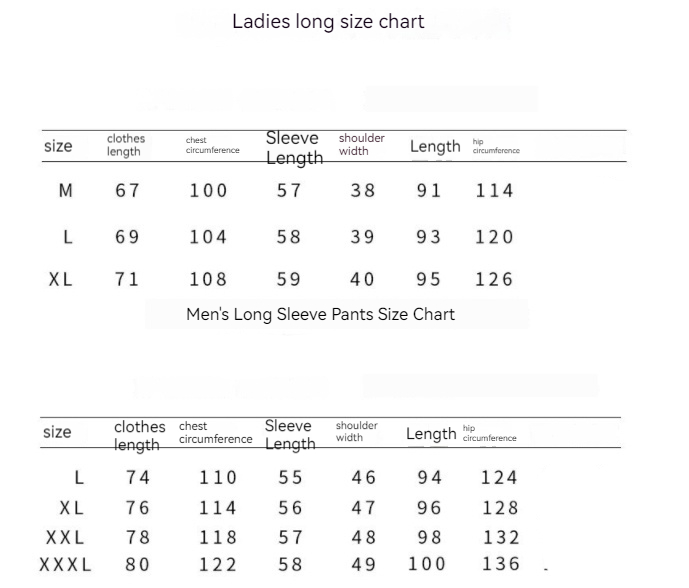The image size is (689, 588).
Task: Select men's size L clothes length 74
Action: click(138, 478)
